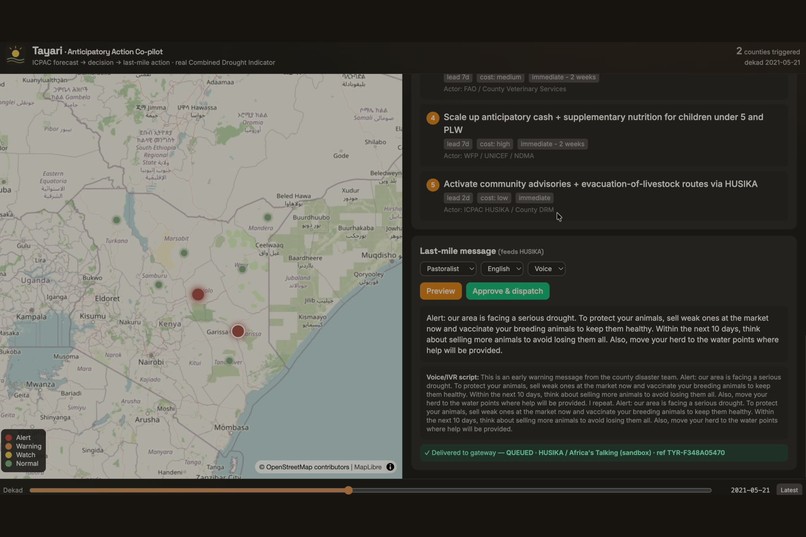Viewport: 806px width, 537px height.
Task: Click the Voice/IVR script text block
Action: 603,403
